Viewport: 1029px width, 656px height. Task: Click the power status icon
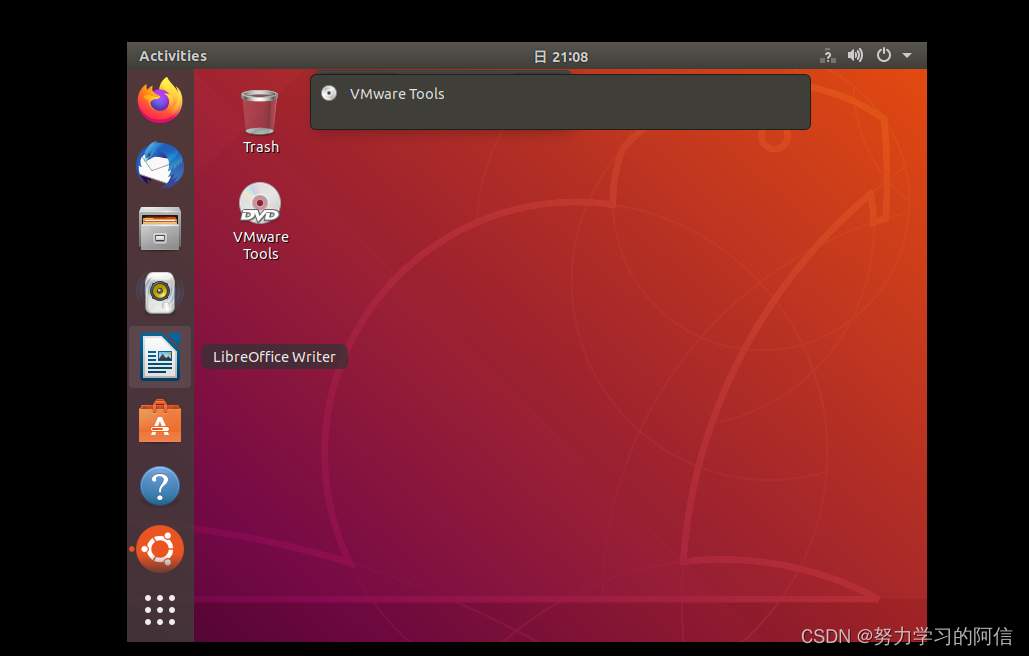point(883,56)
